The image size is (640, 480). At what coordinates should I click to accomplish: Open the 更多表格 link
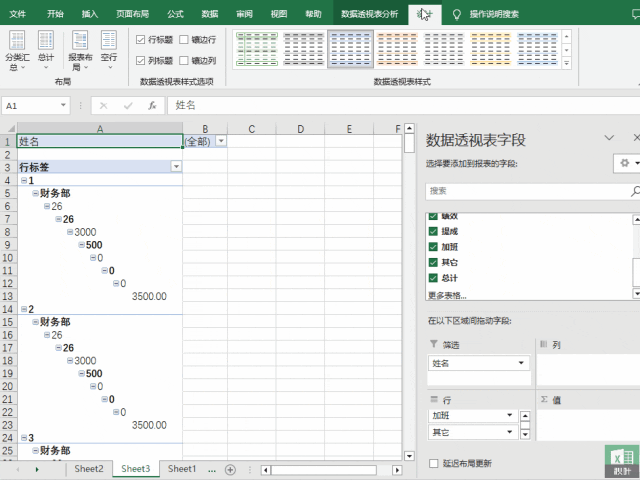click(447, 296)
